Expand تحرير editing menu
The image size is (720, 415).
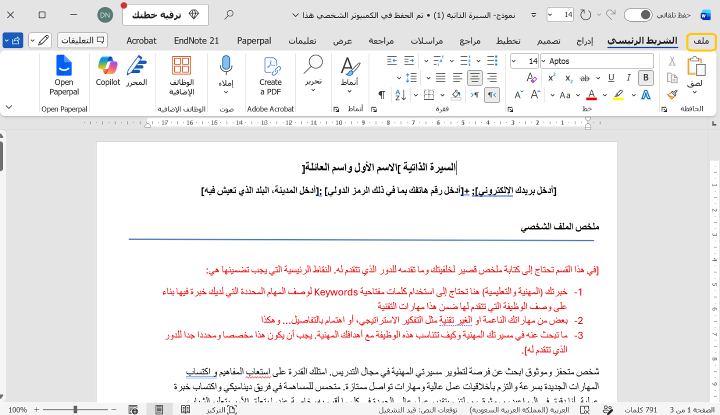pyautogui.click(x=313, y=75)
